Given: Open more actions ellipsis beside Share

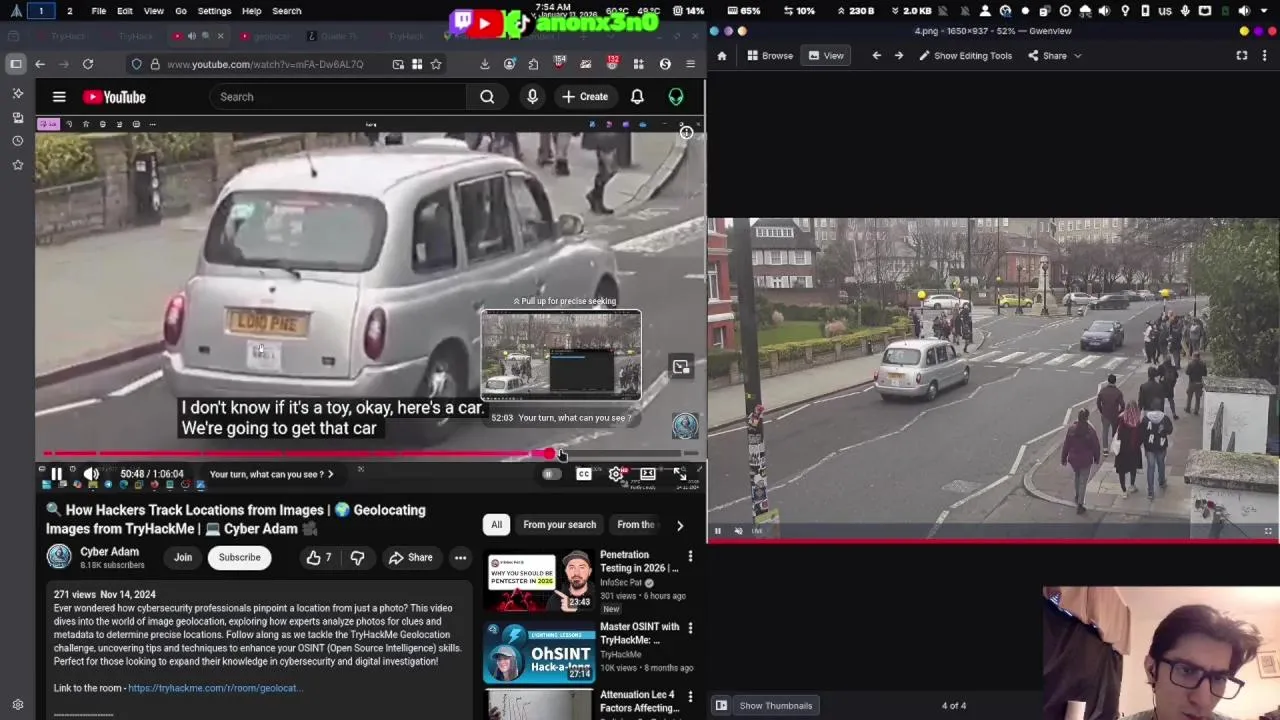Looking at the screenshot, I should tap(460, 558).
